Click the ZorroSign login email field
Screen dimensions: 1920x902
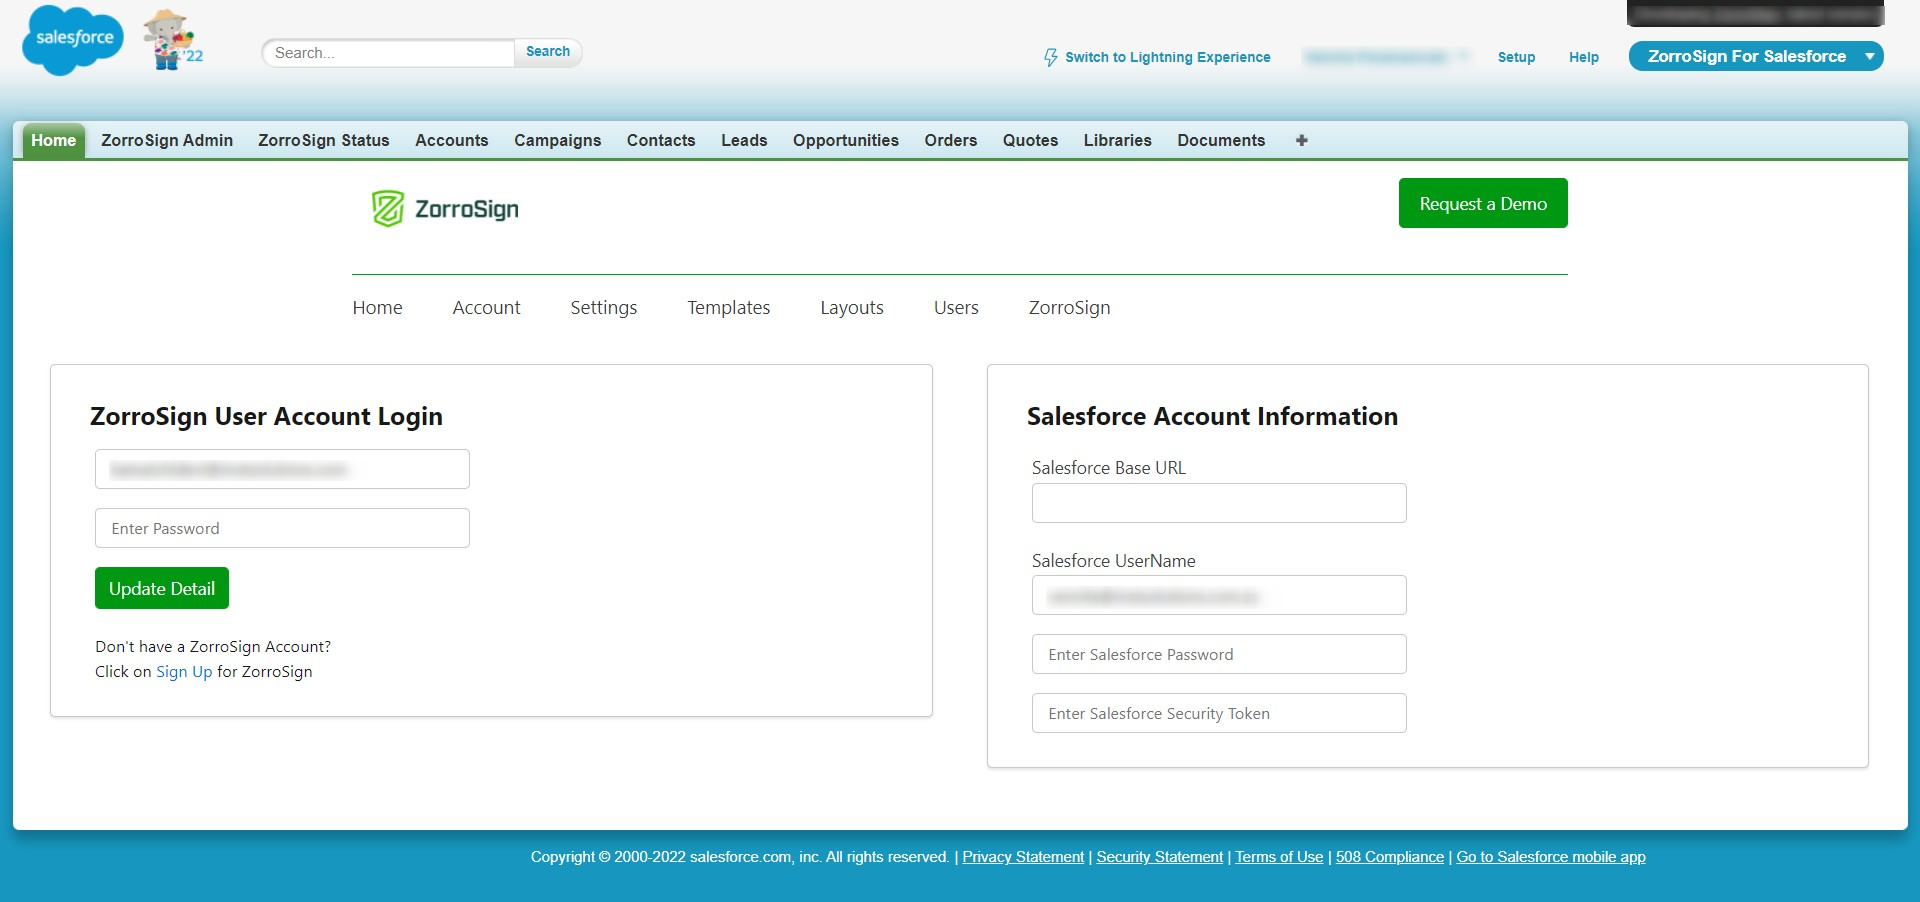click(282, 469)
